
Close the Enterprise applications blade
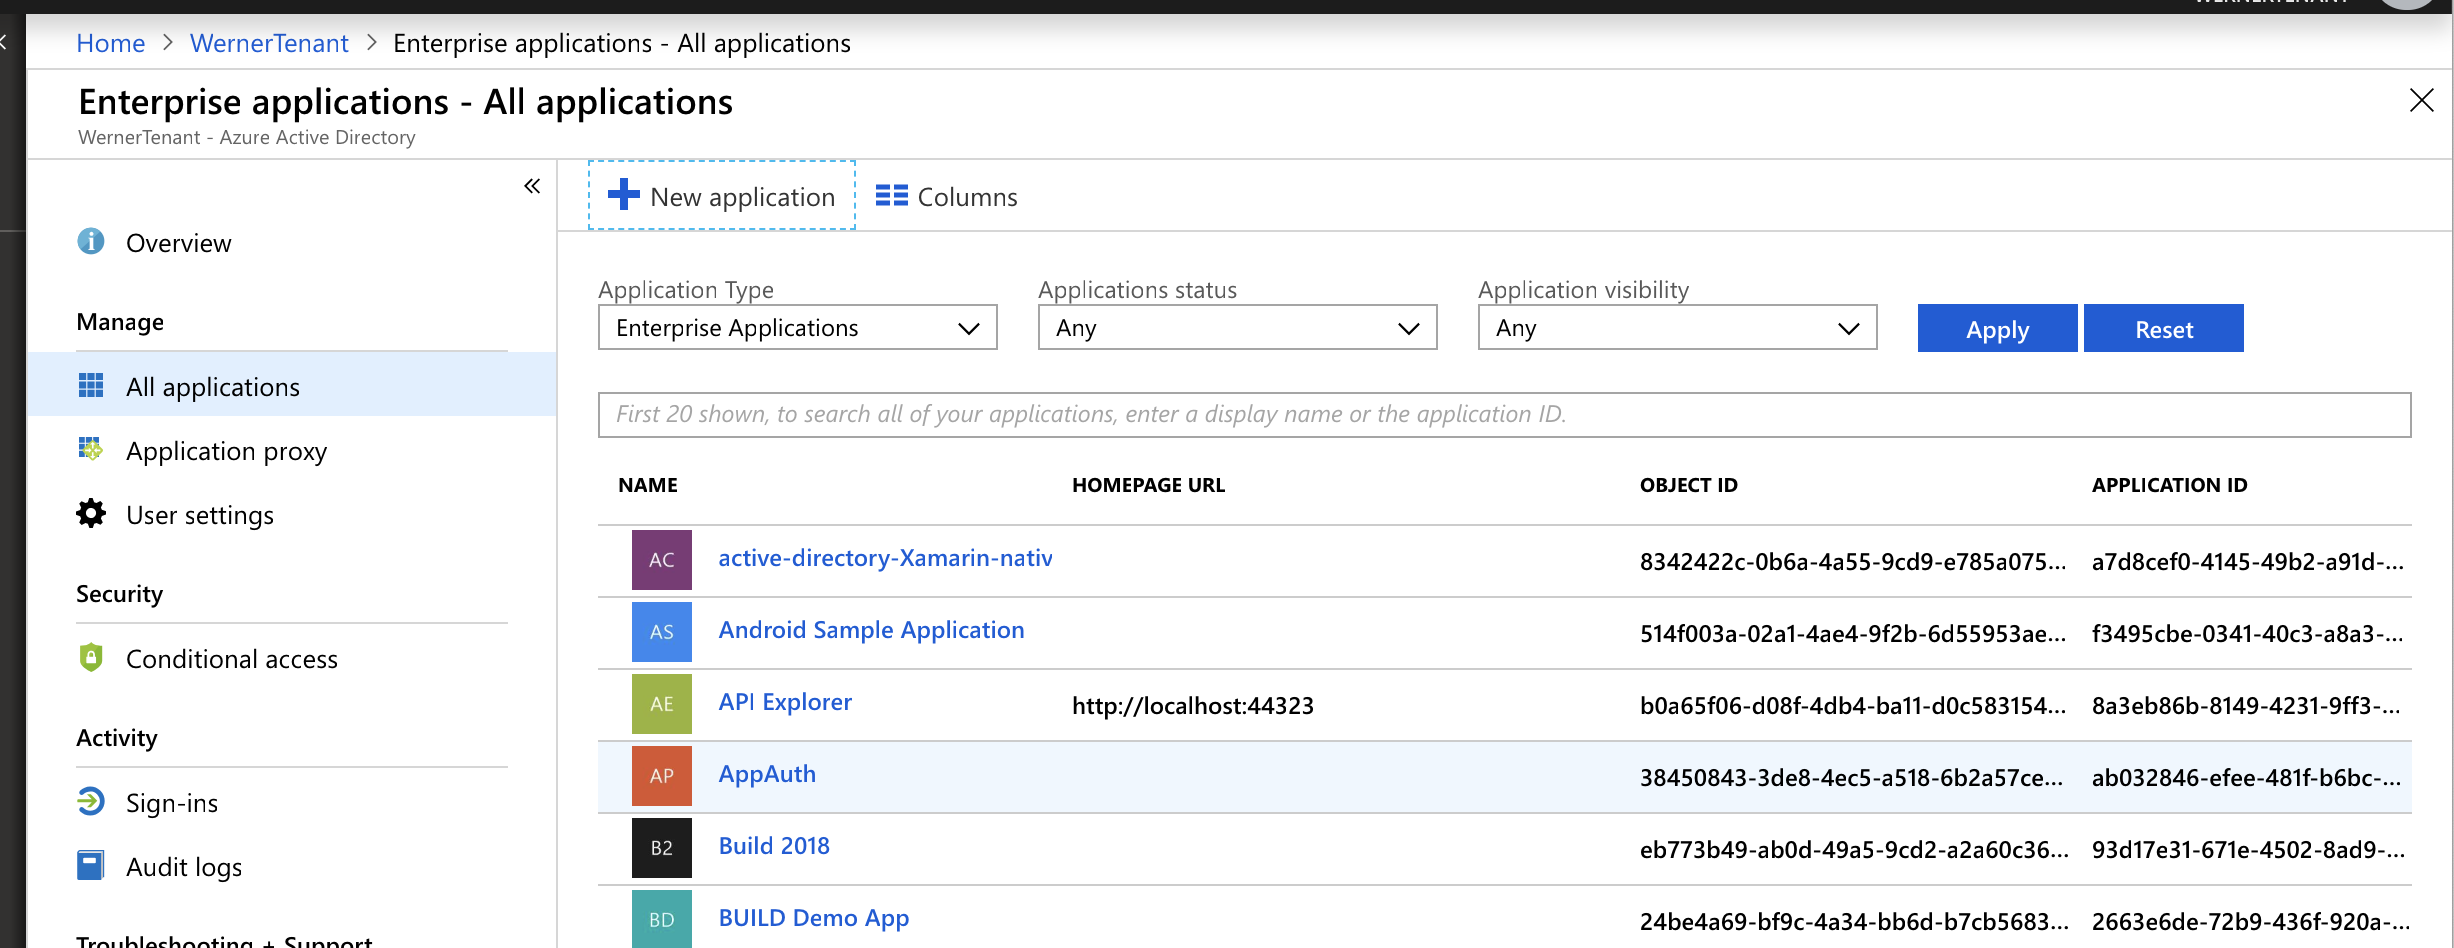(x=2421, y=100)
